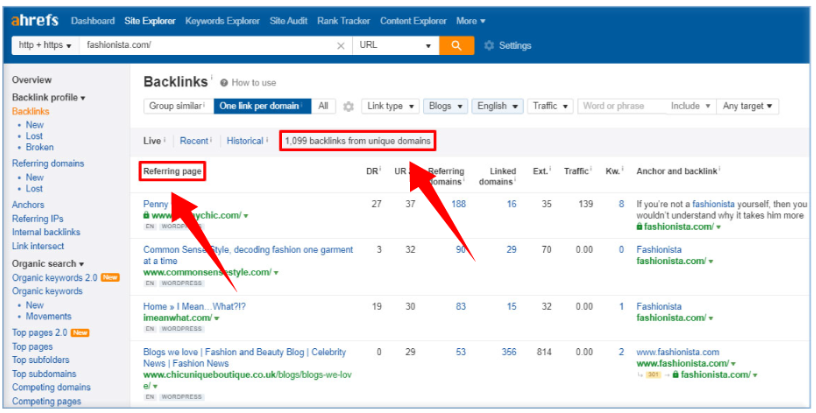Sort by the Kw. column header
The width and height of the screenshot is (816, 413).
[x=614, y=171]
